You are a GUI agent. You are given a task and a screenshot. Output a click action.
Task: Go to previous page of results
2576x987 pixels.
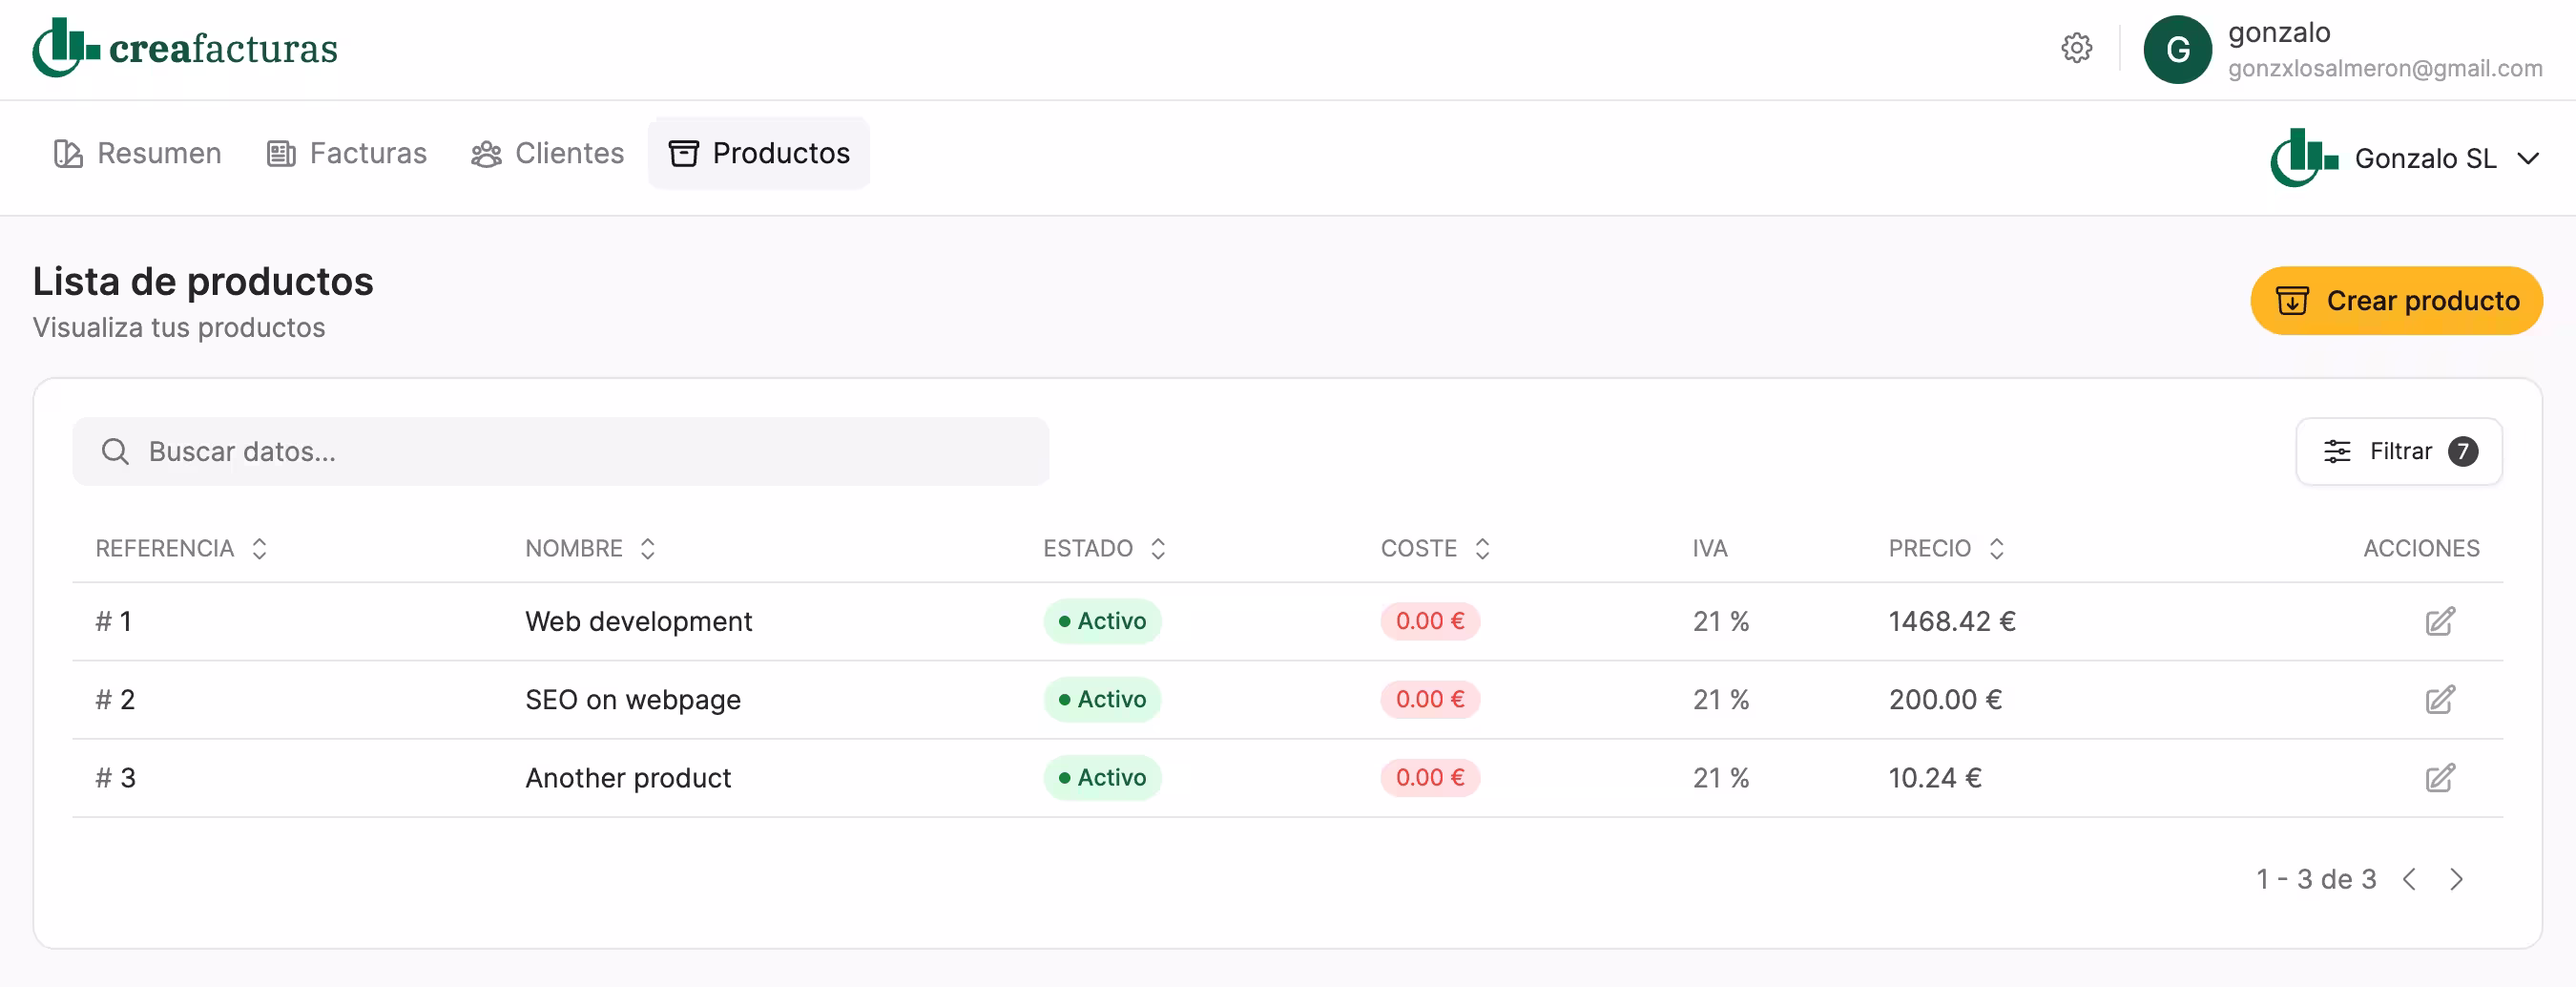click(2409, 879)
